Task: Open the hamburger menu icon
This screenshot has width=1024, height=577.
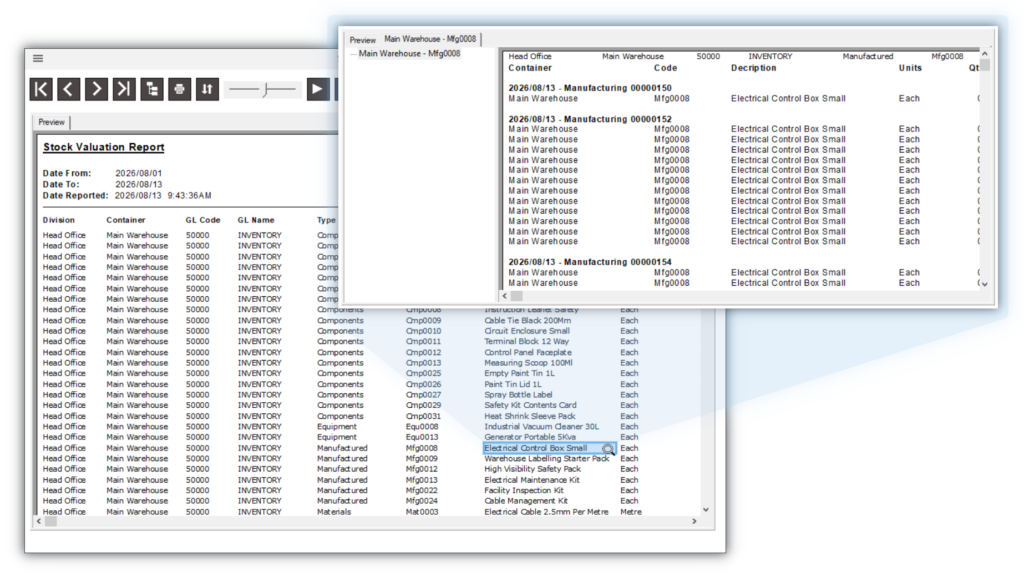Action: [38, 58]
